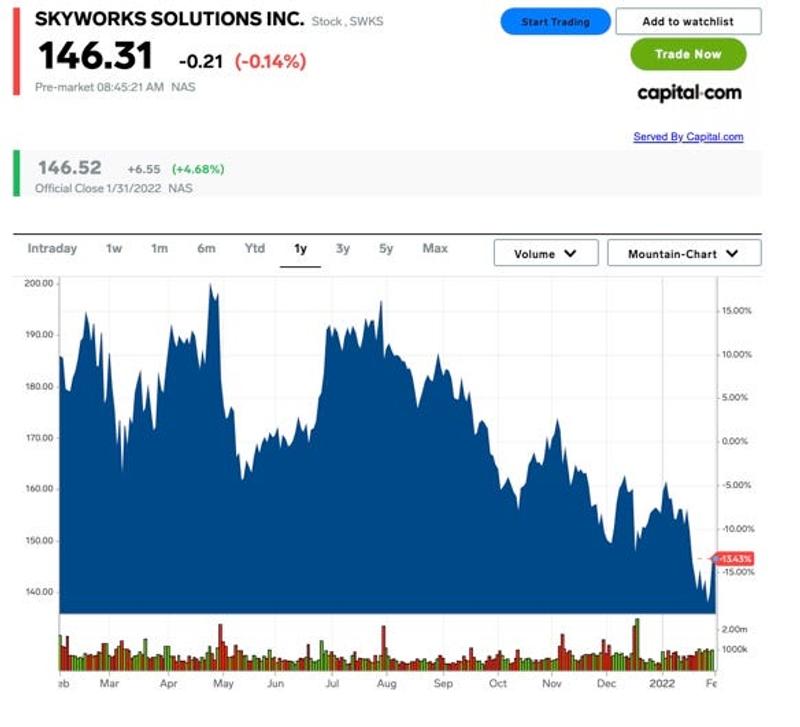800x727 pixels.
Task: Click the SKYWORKS SOLUTIONS INC. title
Action: tap(169, 19)
